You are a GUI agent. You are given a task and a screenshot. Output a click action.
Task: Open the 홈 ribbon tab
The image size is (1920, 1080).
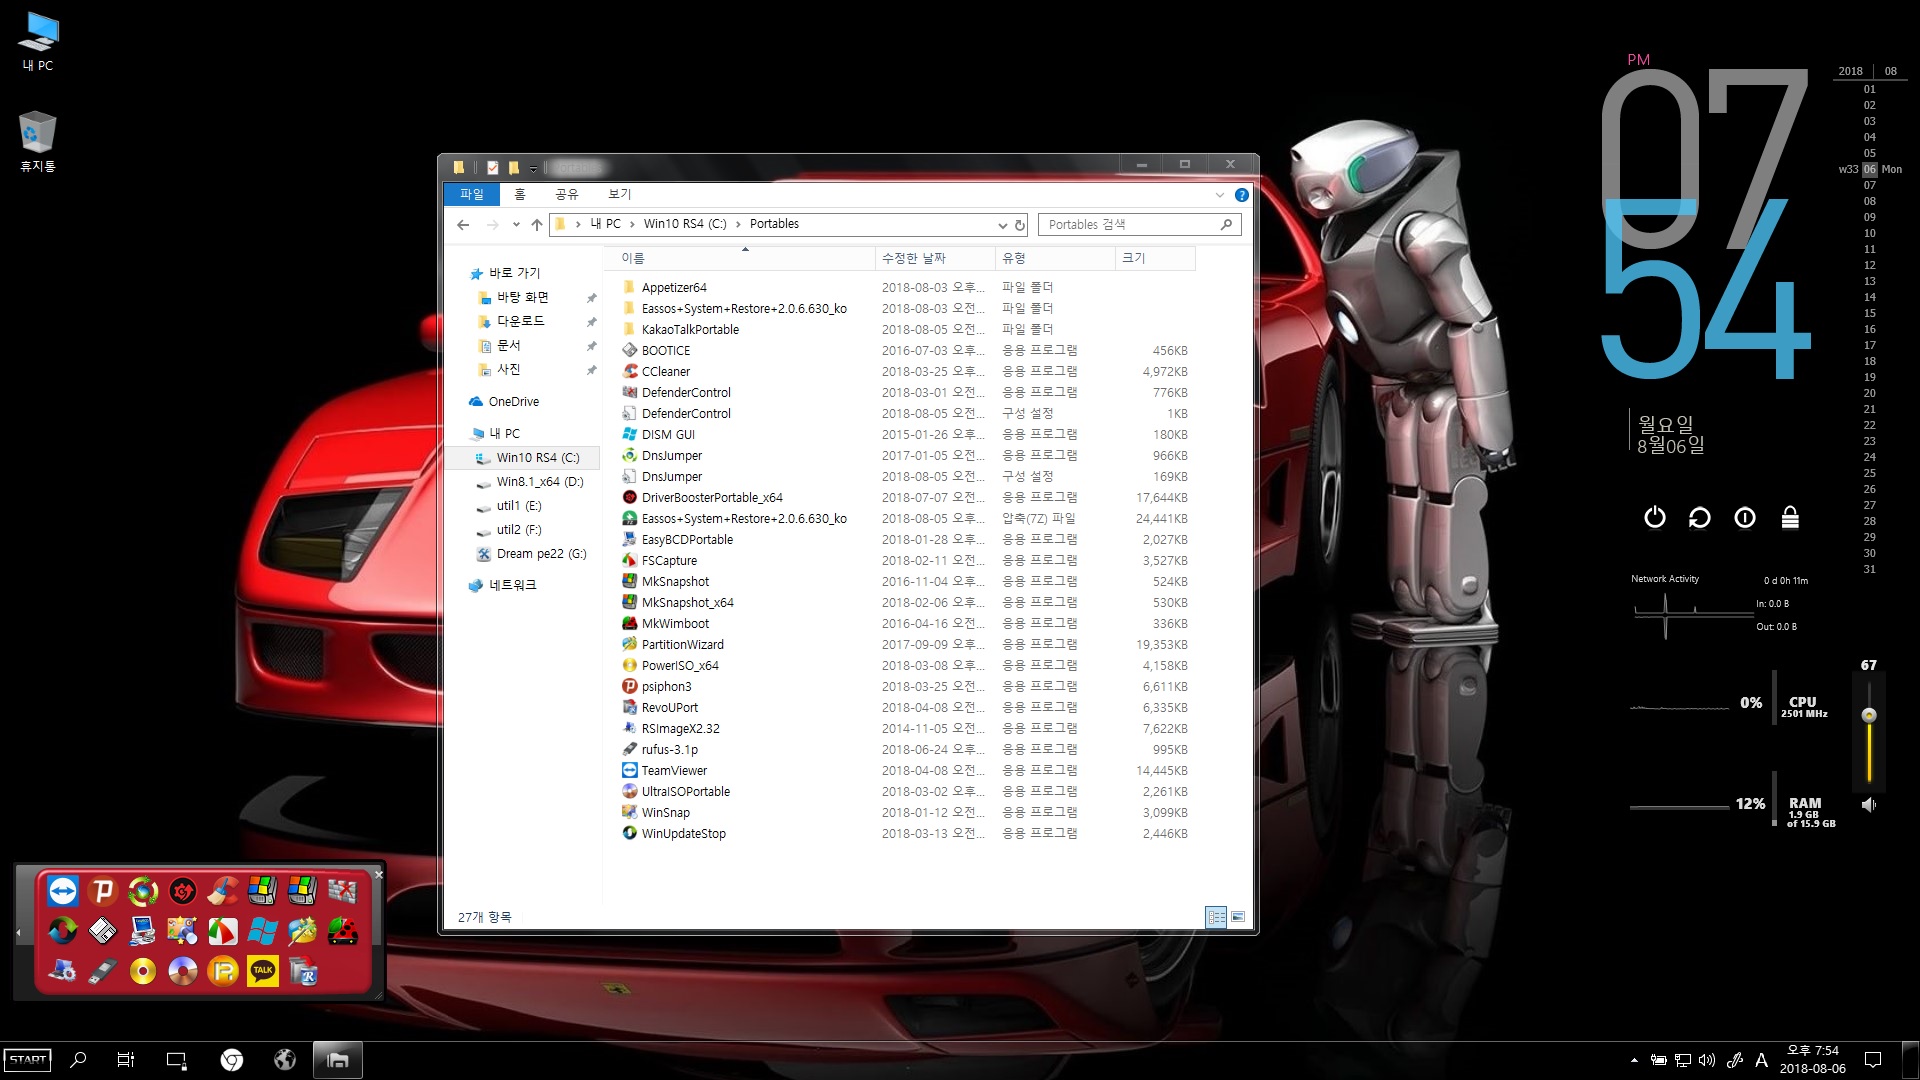coord(519,194)
